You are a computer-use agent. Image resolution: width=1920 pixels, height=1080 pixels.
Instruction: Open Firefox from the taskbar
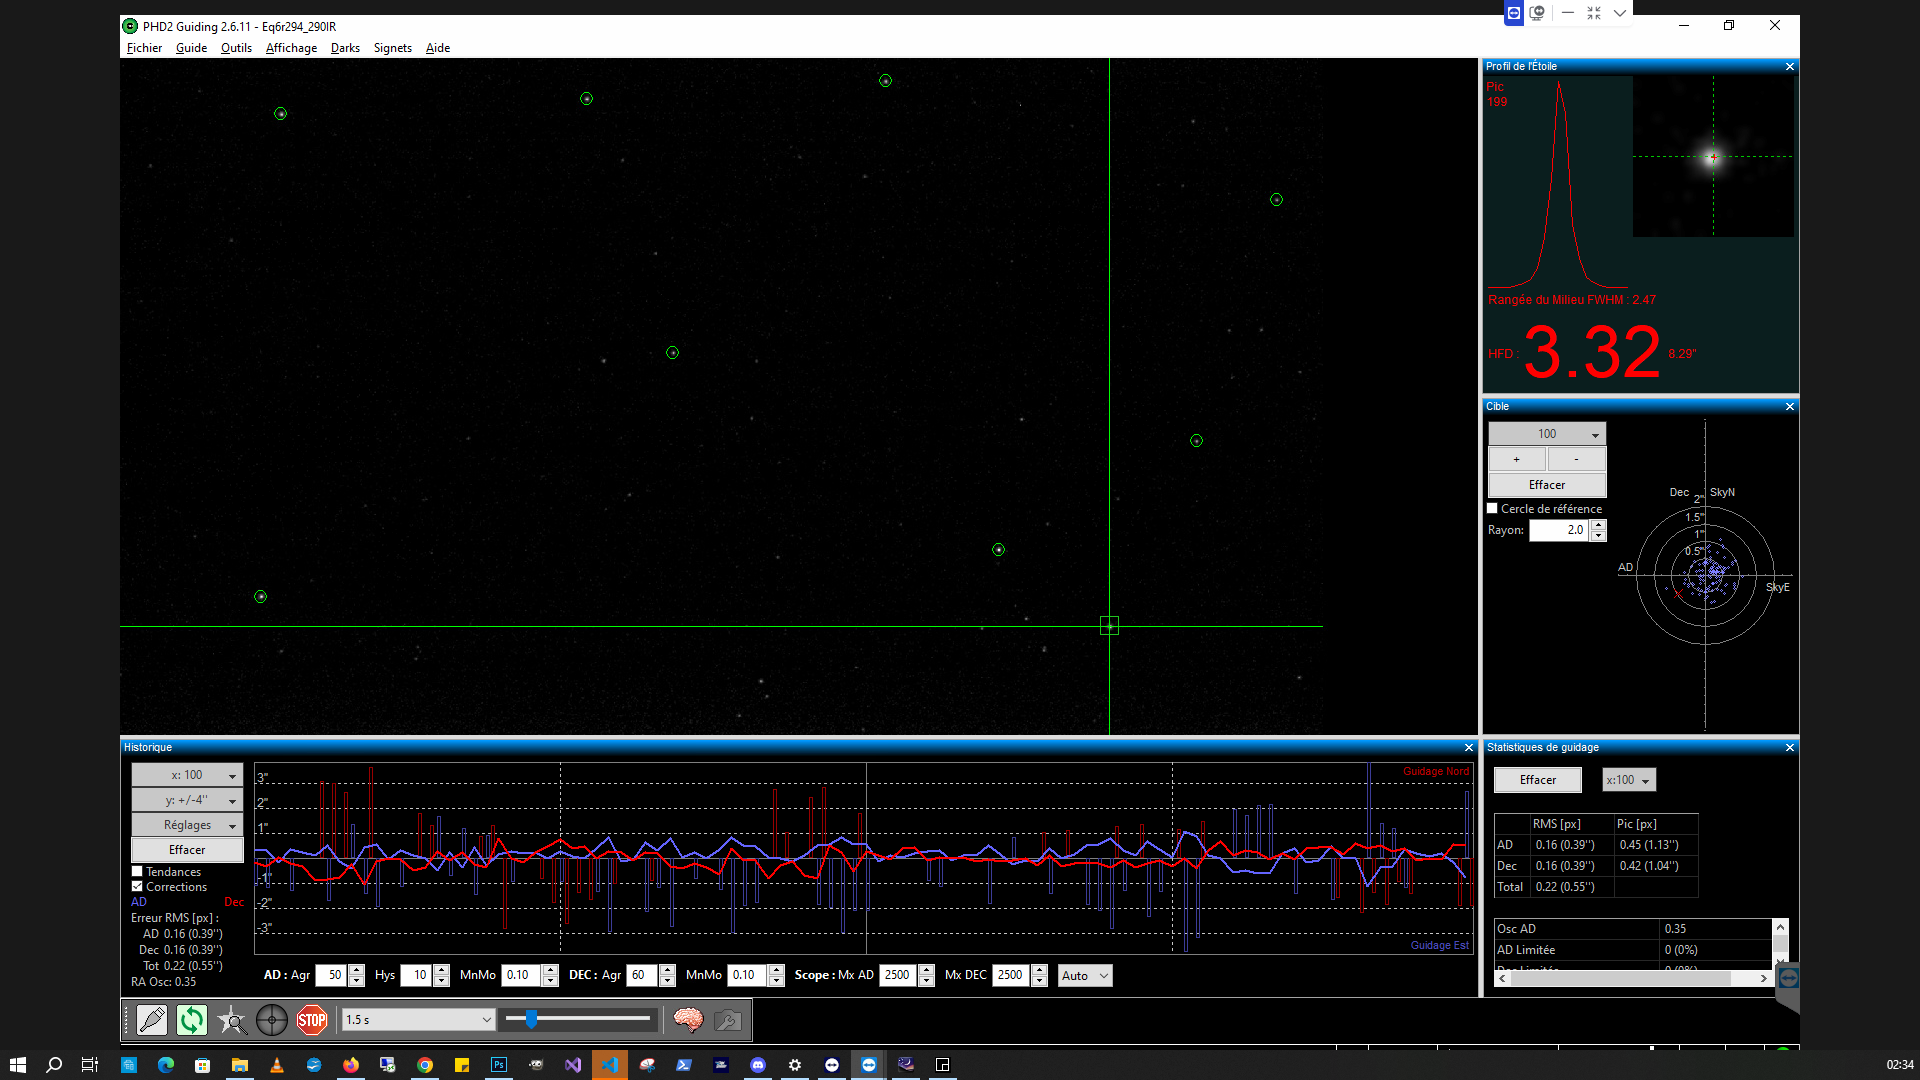coord(351,1065)
